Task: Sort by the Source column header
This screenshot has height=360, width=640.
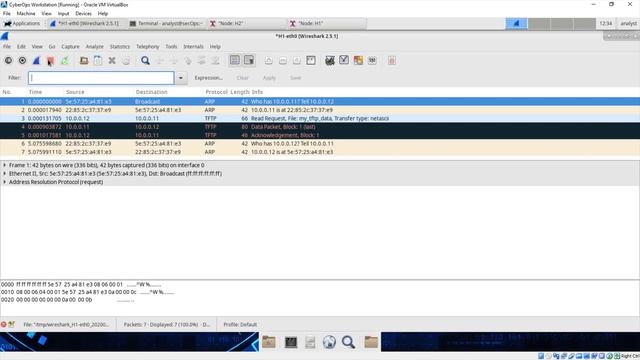Action: click(x=75, y=92)
